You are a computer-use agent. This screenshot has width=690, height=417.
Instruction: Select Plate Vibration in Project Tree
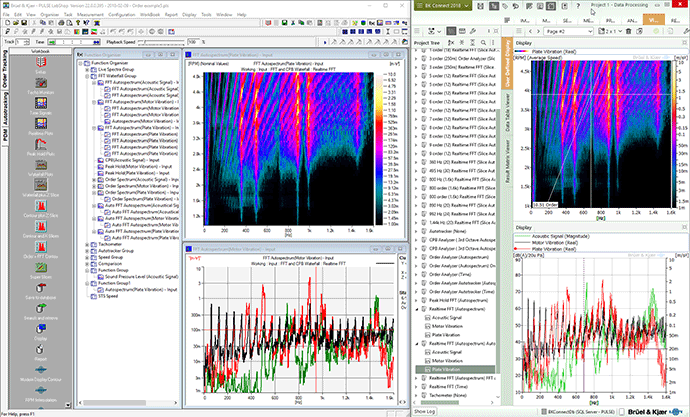tap(445, 369)
